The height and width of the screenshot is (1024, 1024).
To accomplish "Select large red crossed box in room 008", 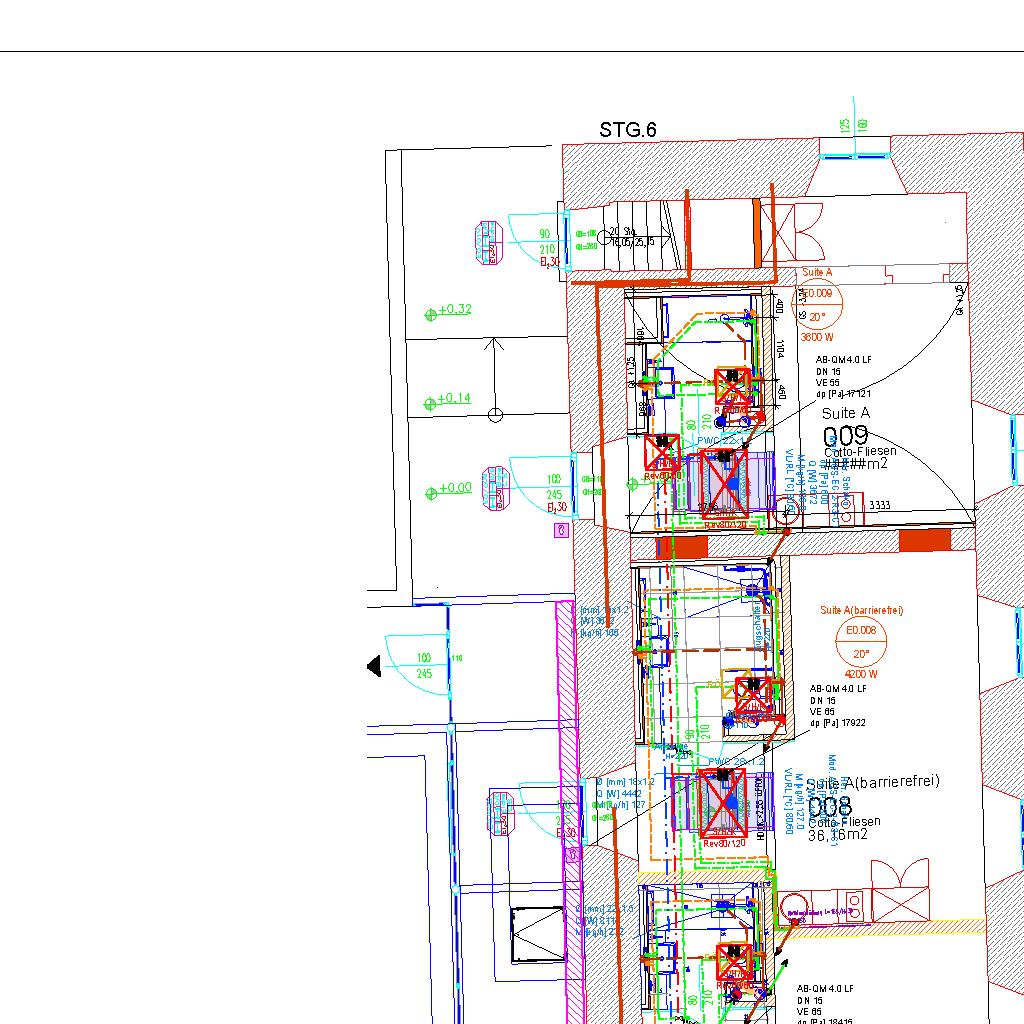I will (722, 803).
